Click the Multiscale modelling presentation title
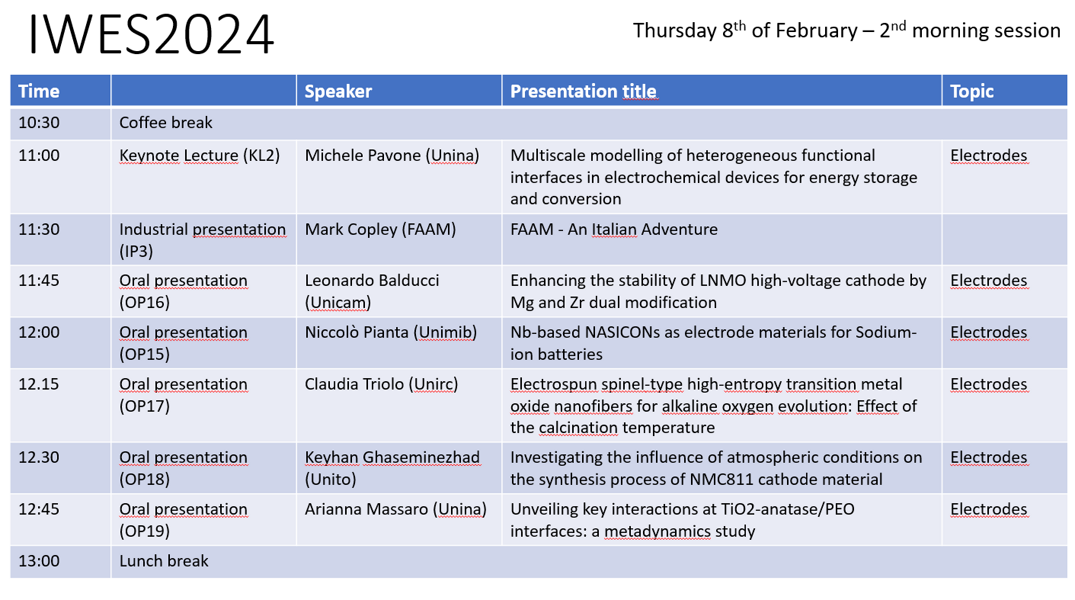The height and width of the screenshot is (600, 1075). click(713, 177)
